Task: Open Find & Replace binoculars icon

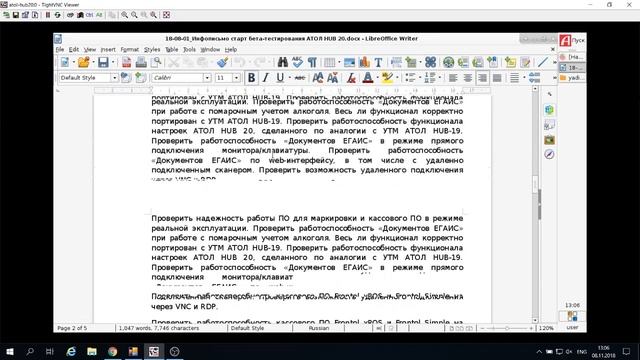Action: 282,62
